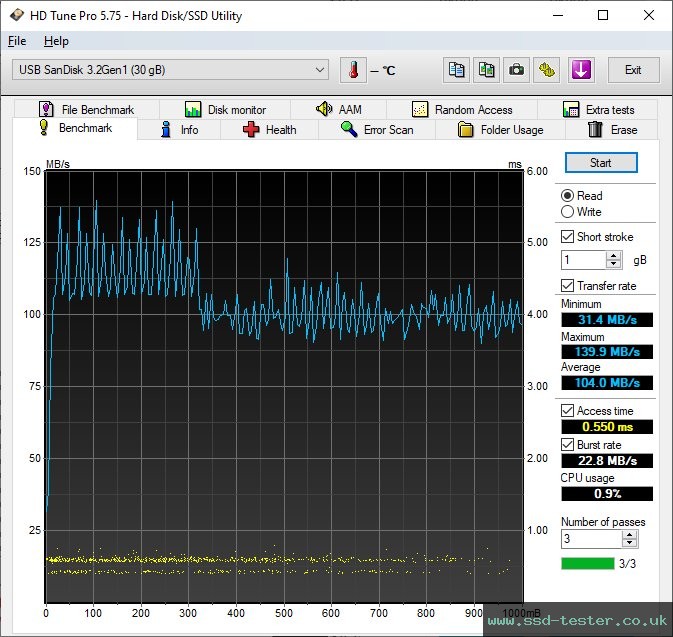Click the 0.550 ms access time value
This screenshot has height=637, width=673.
(607, 427)
